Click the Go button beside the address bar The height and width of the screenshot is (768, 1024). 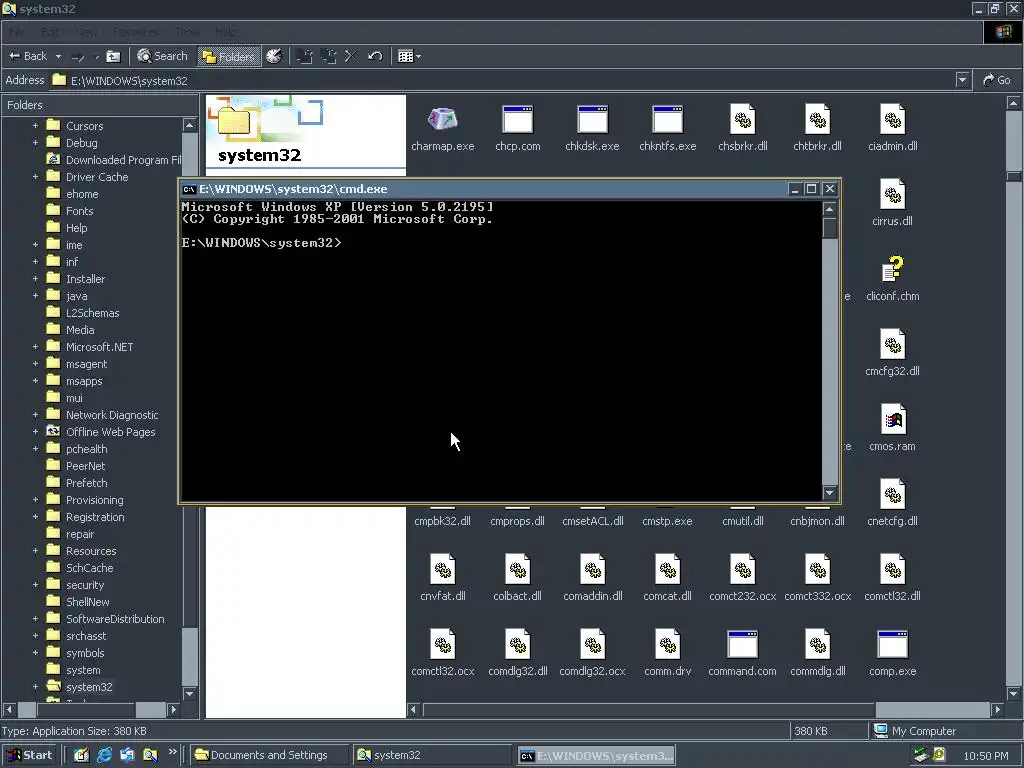(x=997, y=80)
